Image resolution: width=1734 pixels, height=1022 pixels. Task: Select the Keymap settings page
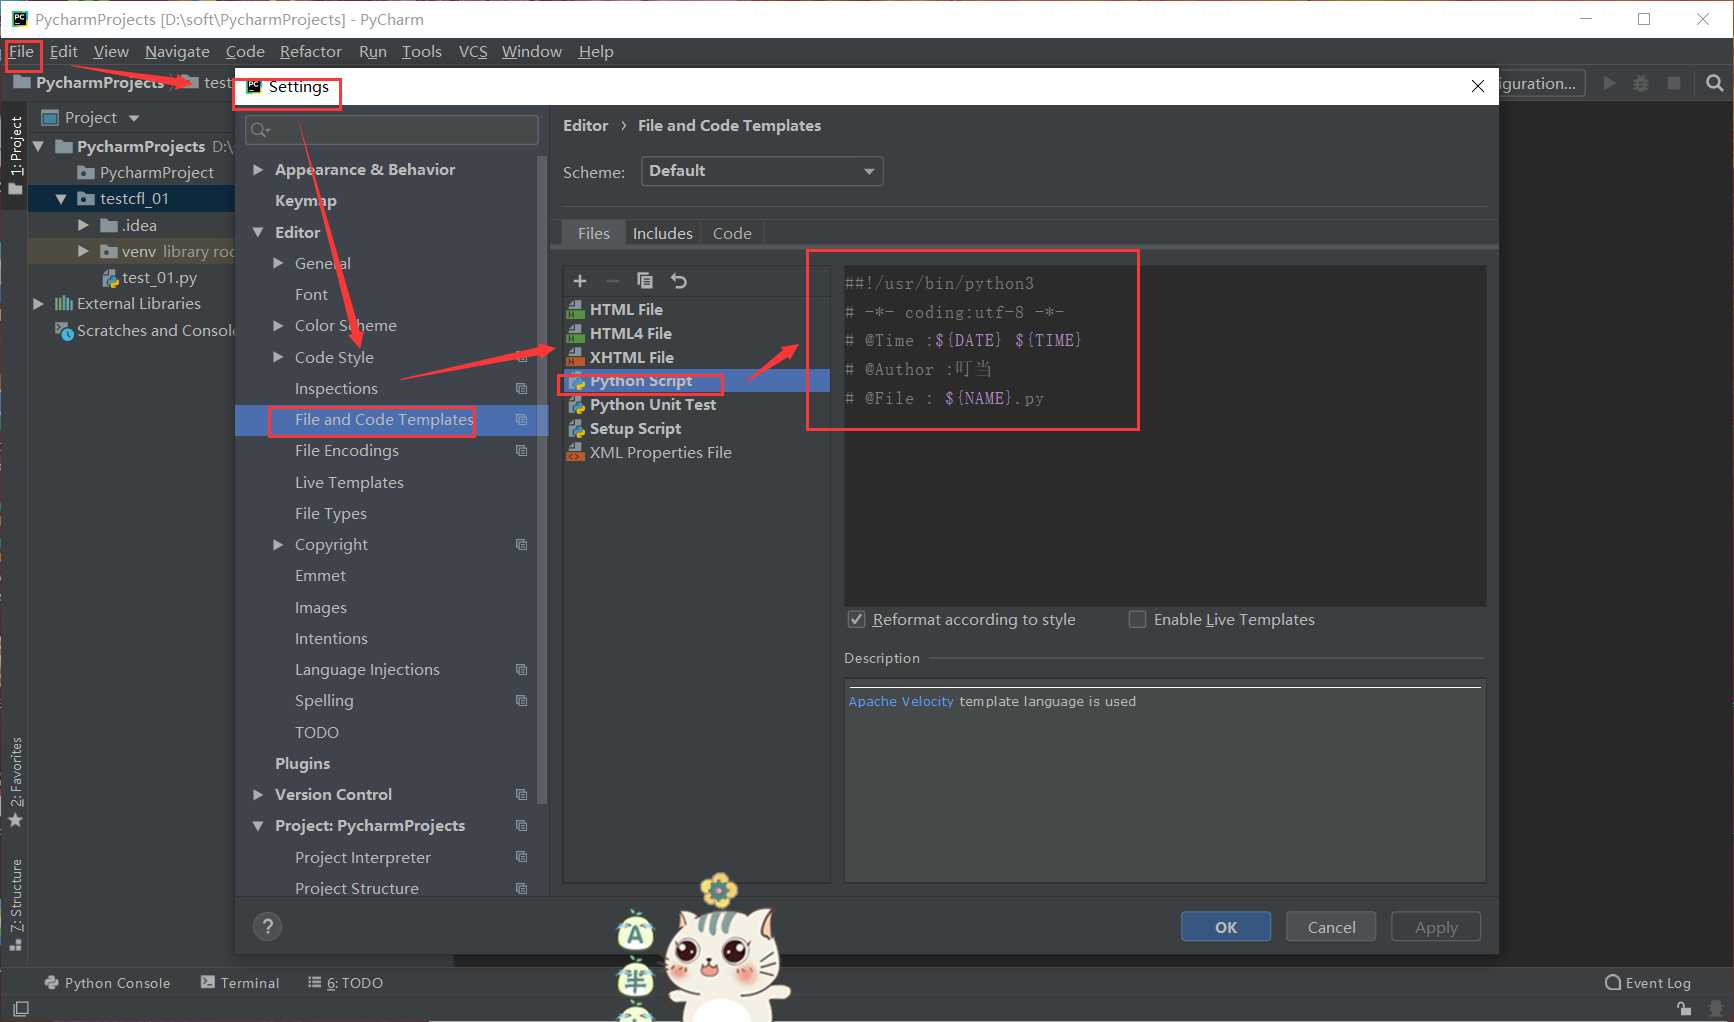click(305, 200)
